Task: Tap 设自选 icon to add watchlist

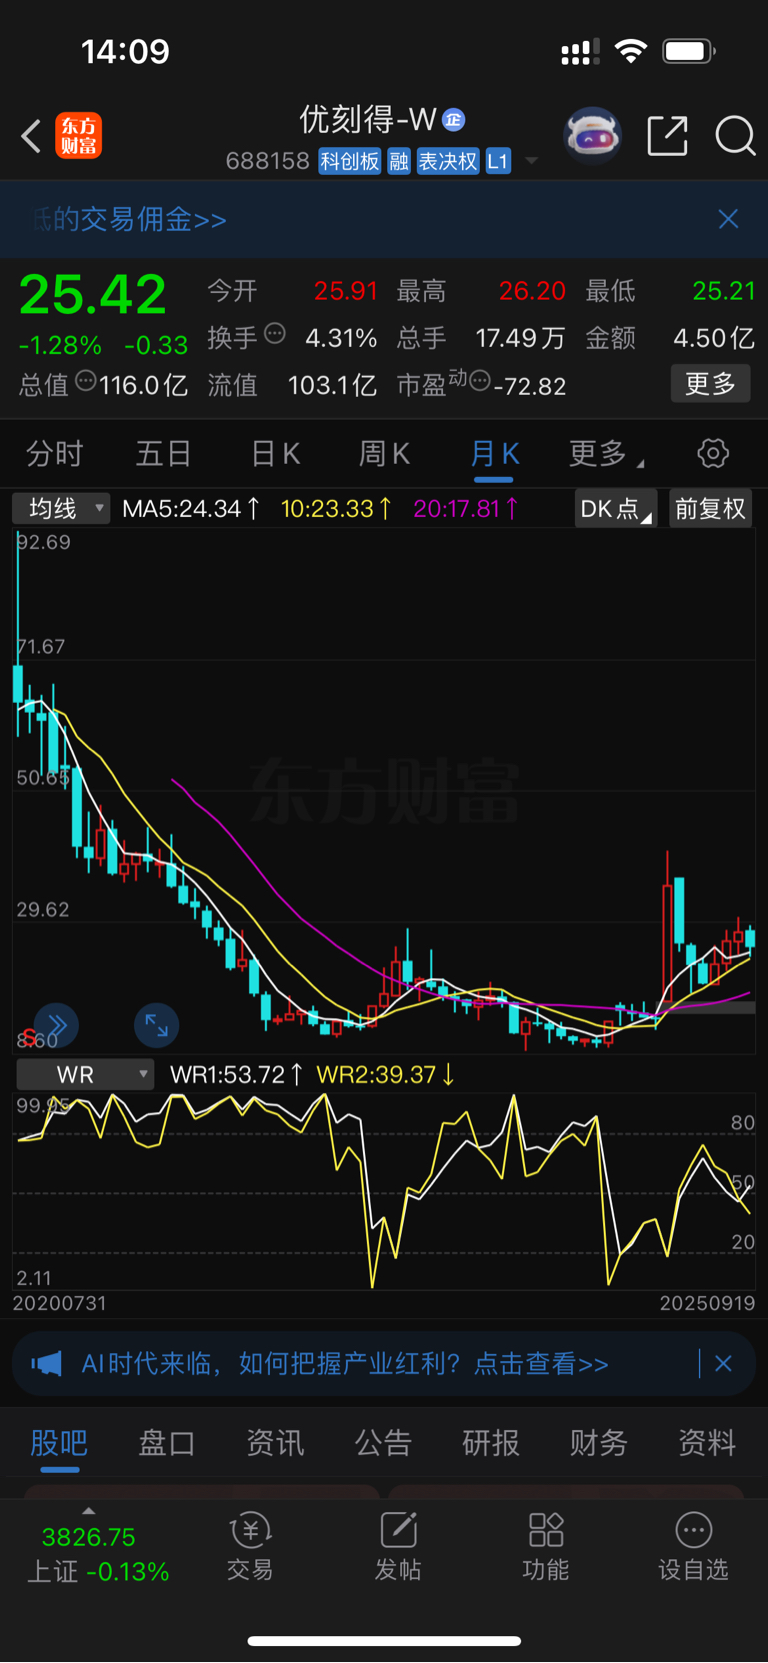Action: tap(693, 1548)
